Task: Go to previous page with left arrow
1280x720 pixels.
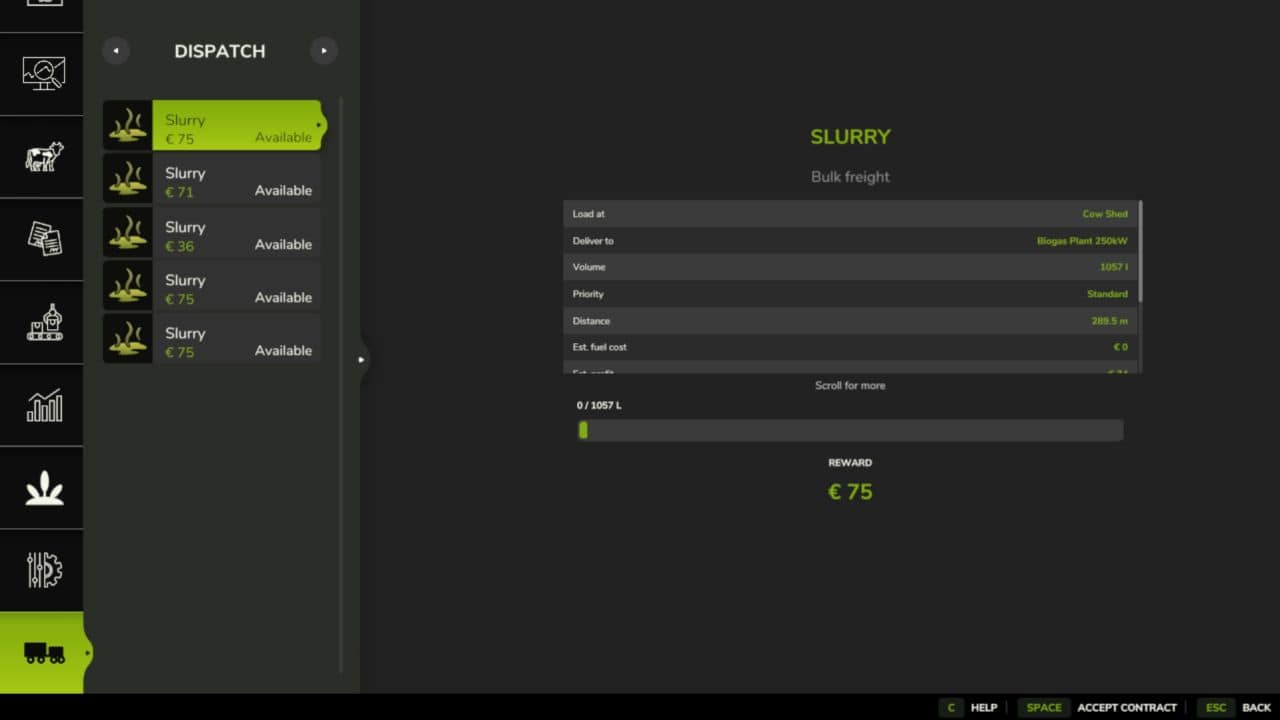Action: [x=116, y=51]
